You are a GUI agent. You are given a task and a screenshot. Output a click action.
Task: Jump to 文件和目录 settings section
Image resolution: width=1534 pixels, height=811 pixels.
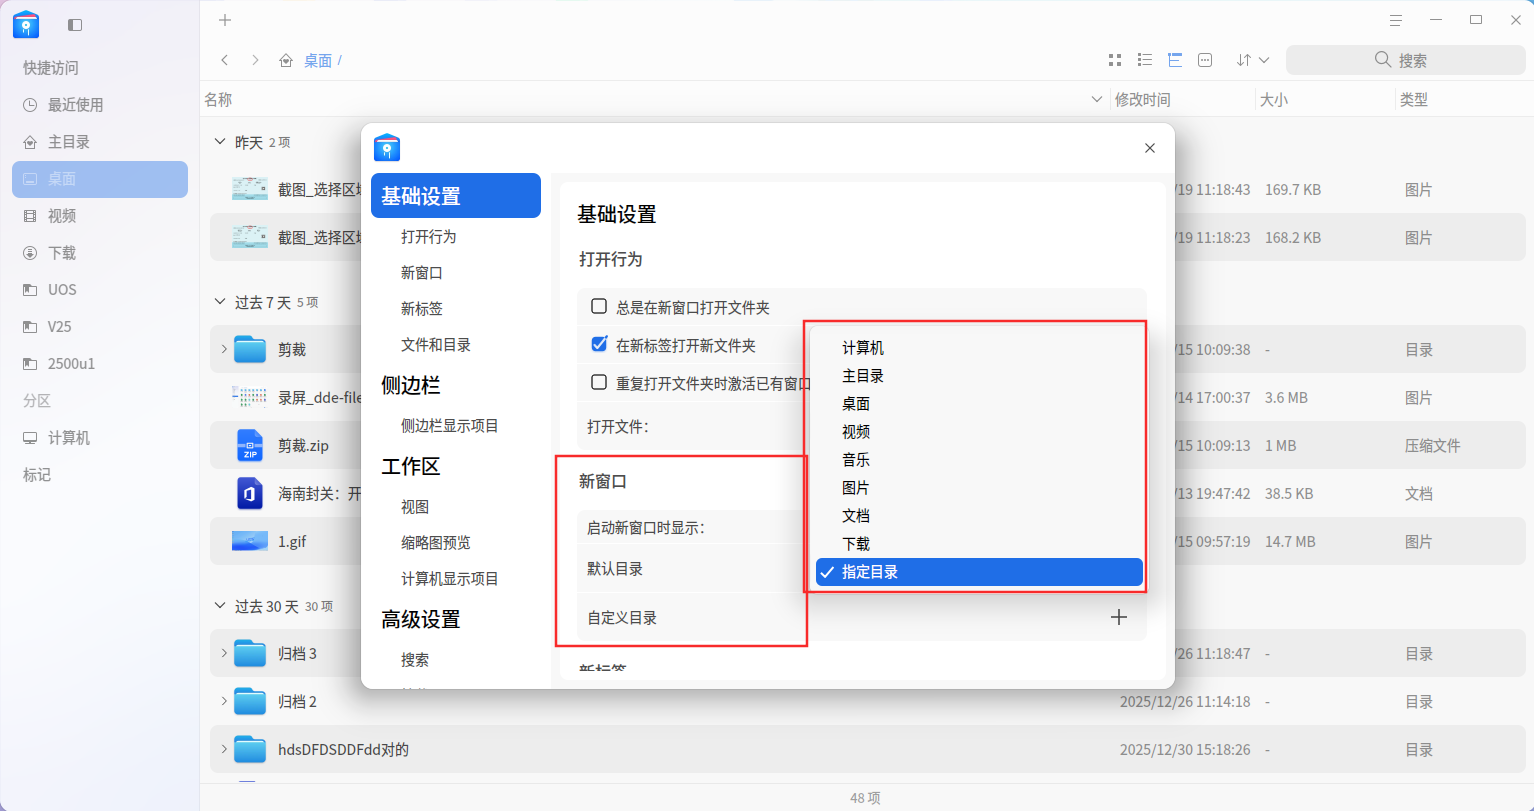[436, 345]
